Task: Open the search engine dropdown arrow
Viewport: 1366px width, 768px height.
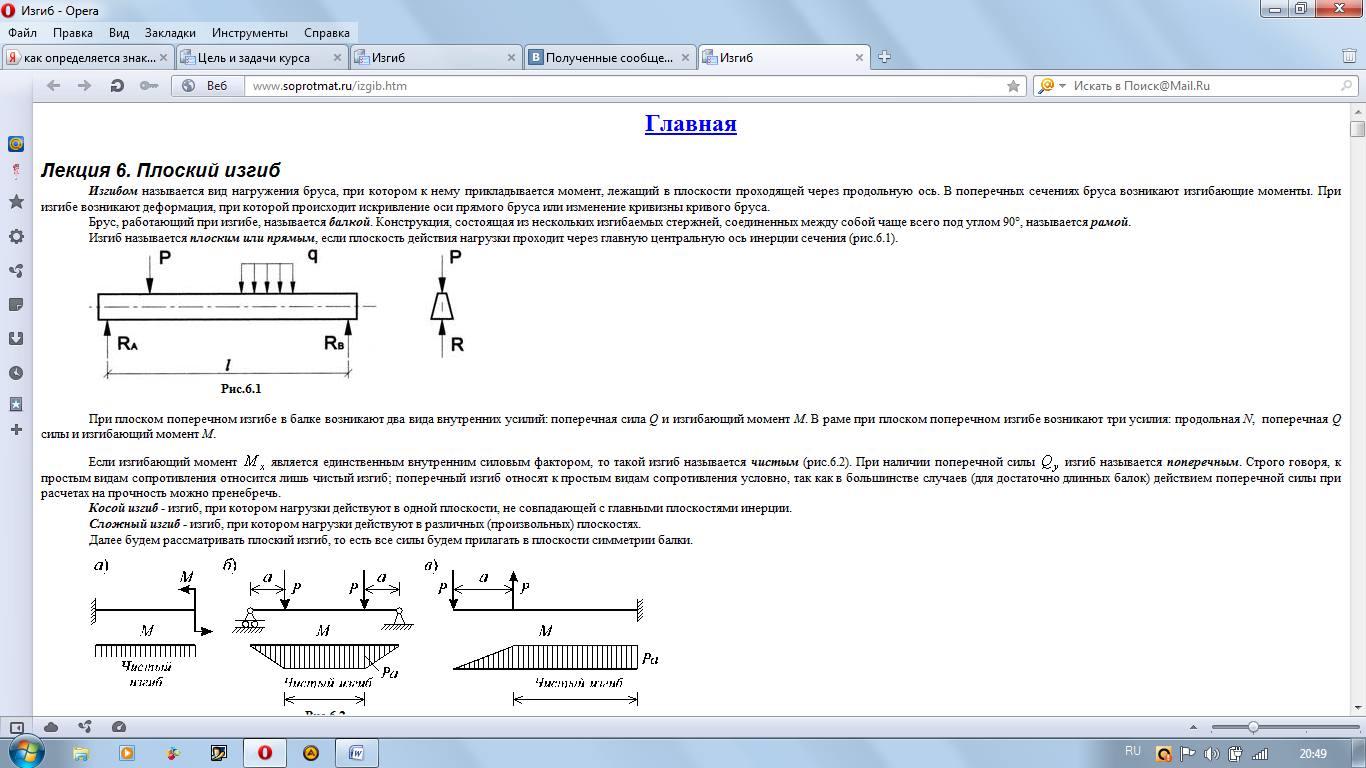Action: click(1062, 86)
